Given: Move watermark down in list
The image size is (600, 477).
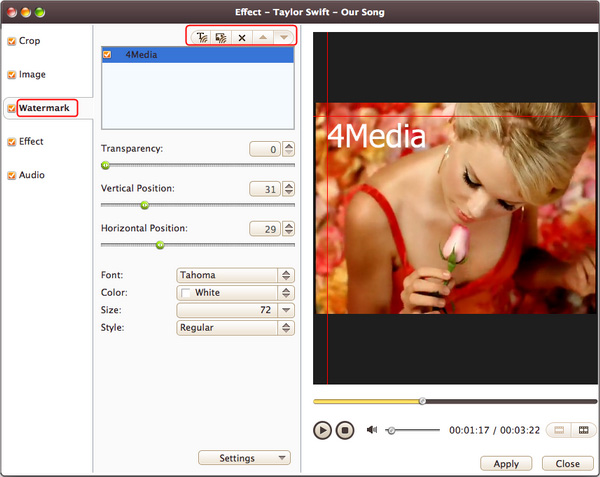Looking at the screenshot, I should point(283,36).
